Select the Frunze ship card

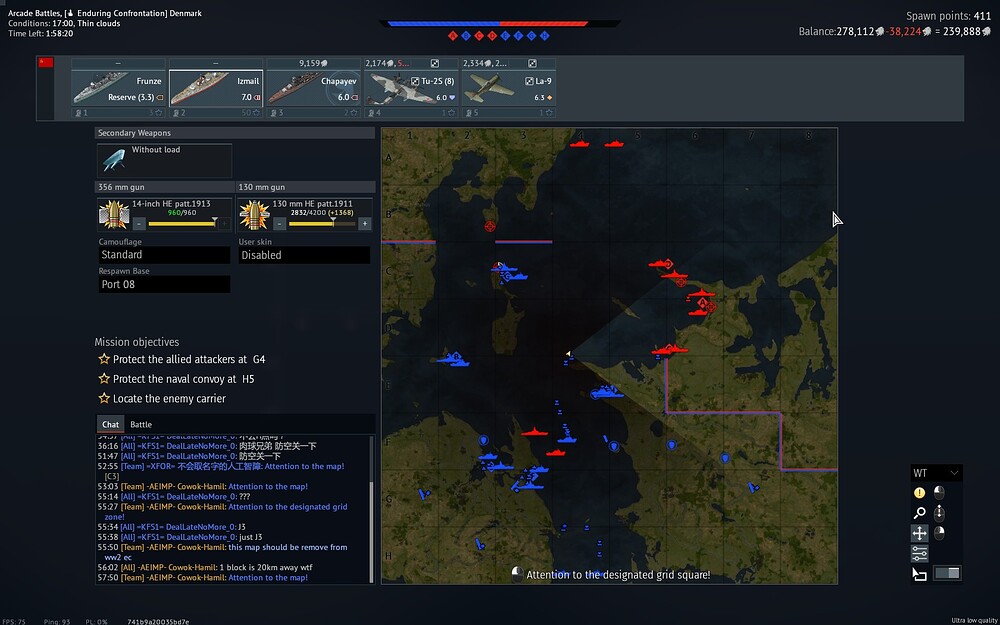point(118,87)
